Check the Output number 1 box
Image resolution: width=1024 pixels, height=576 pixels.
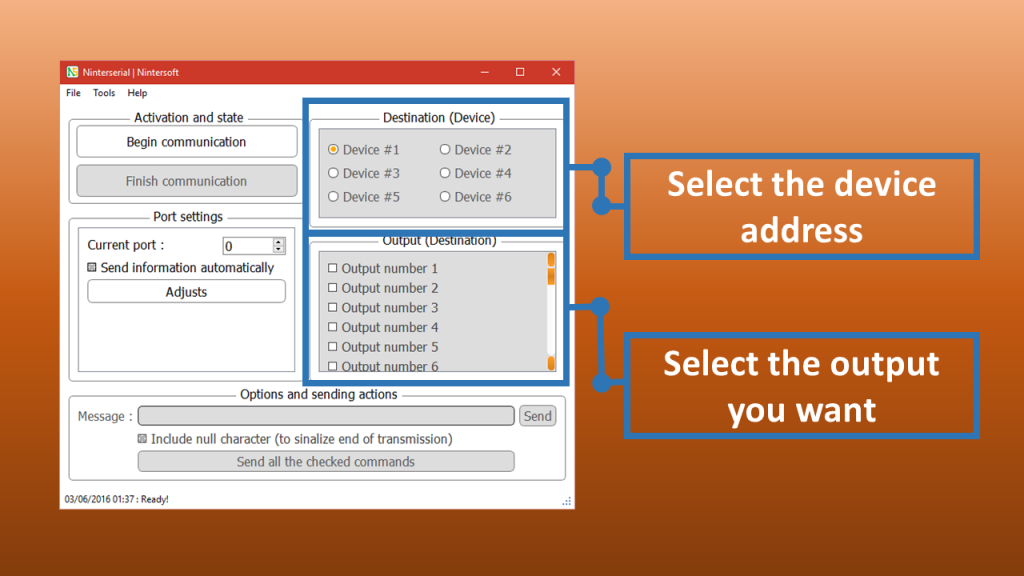(x=333, y=268)
